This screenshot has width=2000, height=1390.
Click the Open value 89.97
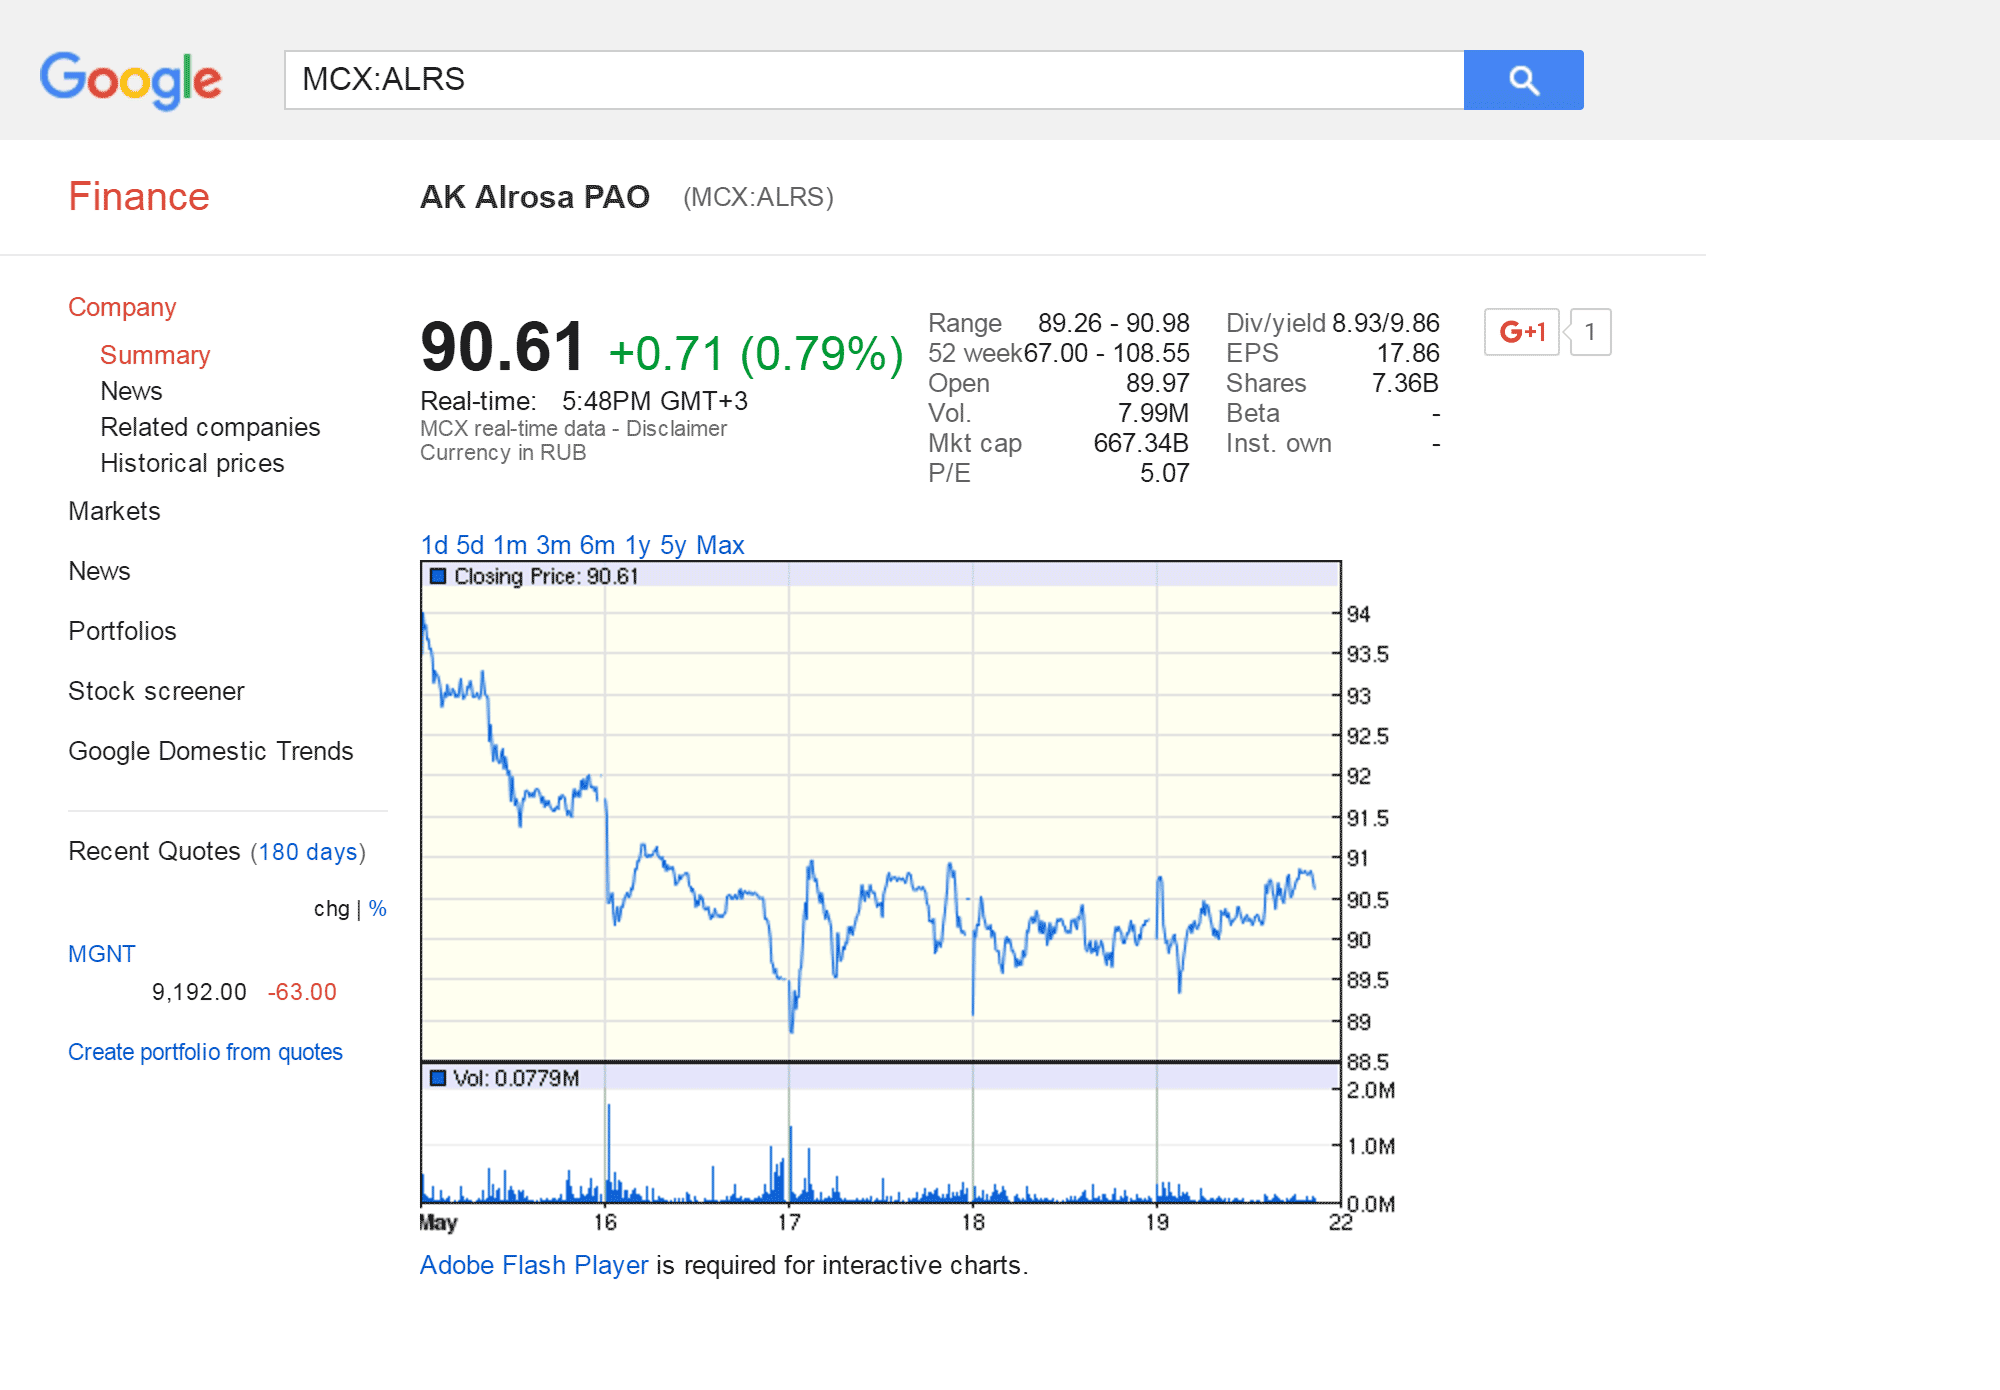1157,383
